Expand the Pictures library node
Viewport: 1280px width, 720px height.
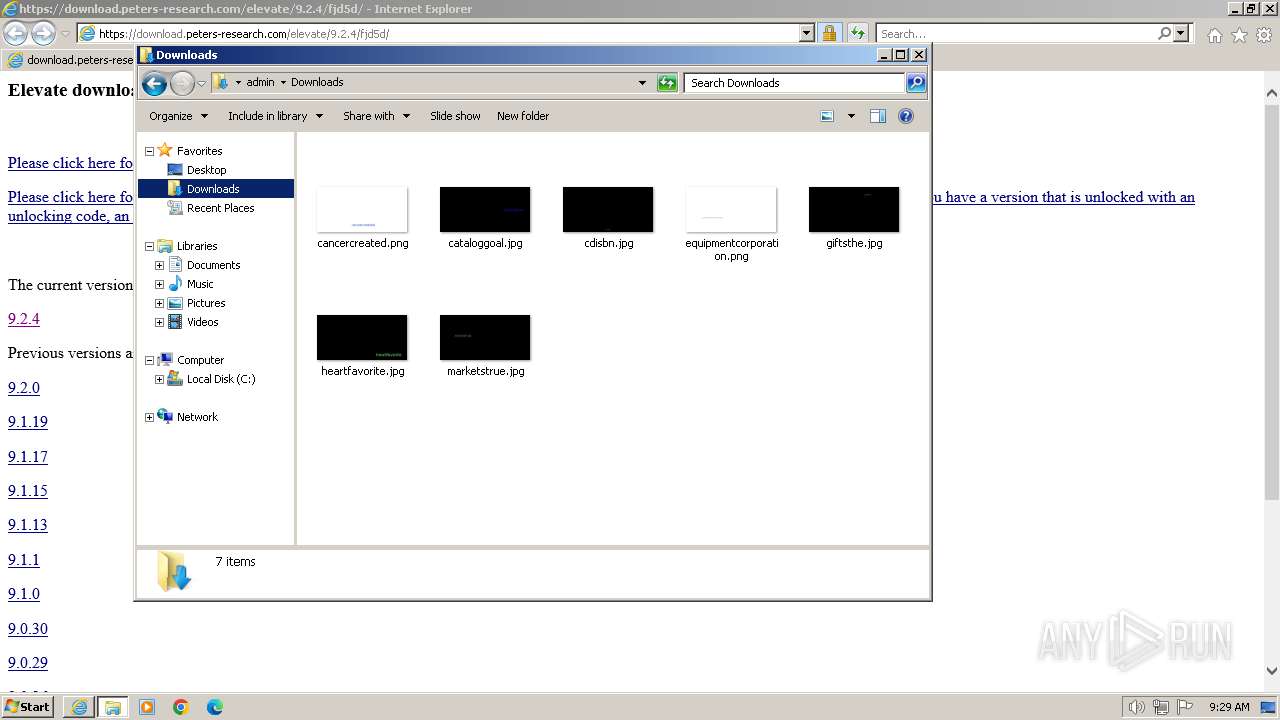pos(159,303)
